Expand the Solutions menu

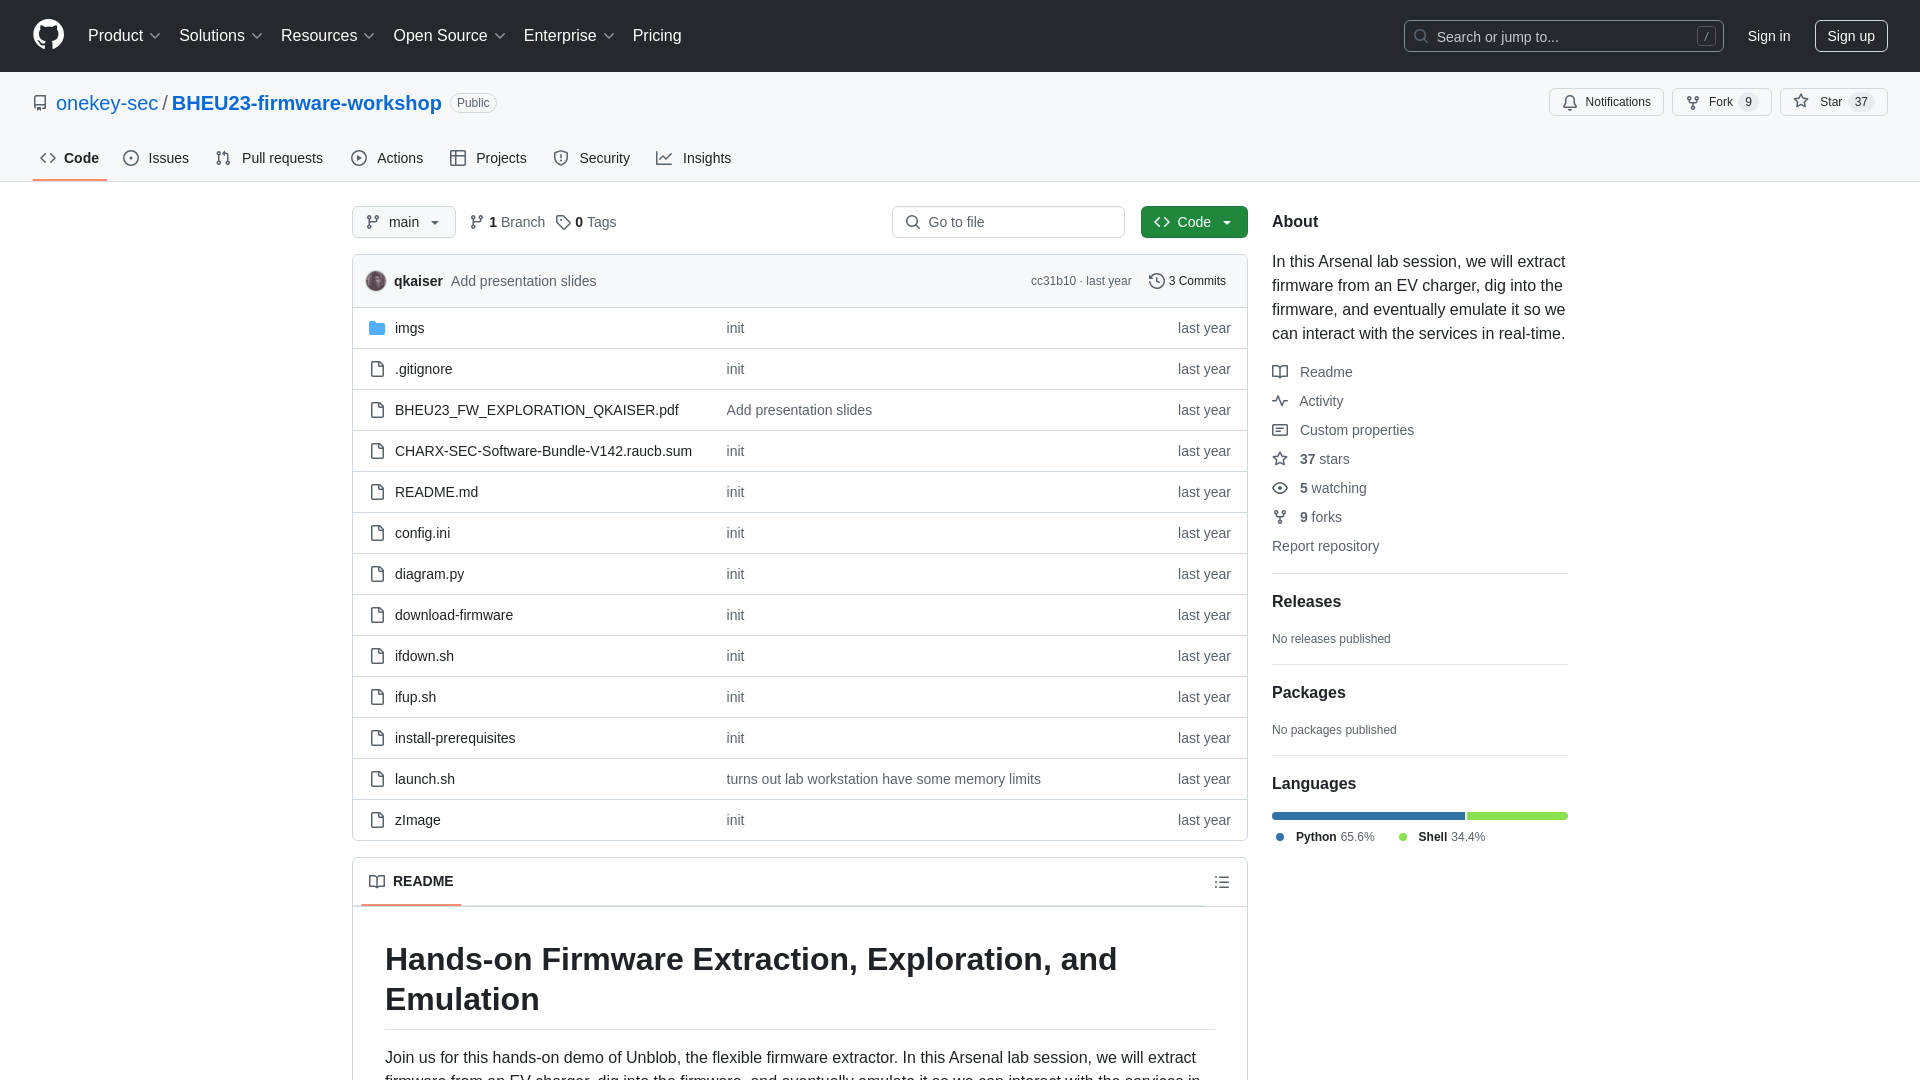click(x=221, y=35)
